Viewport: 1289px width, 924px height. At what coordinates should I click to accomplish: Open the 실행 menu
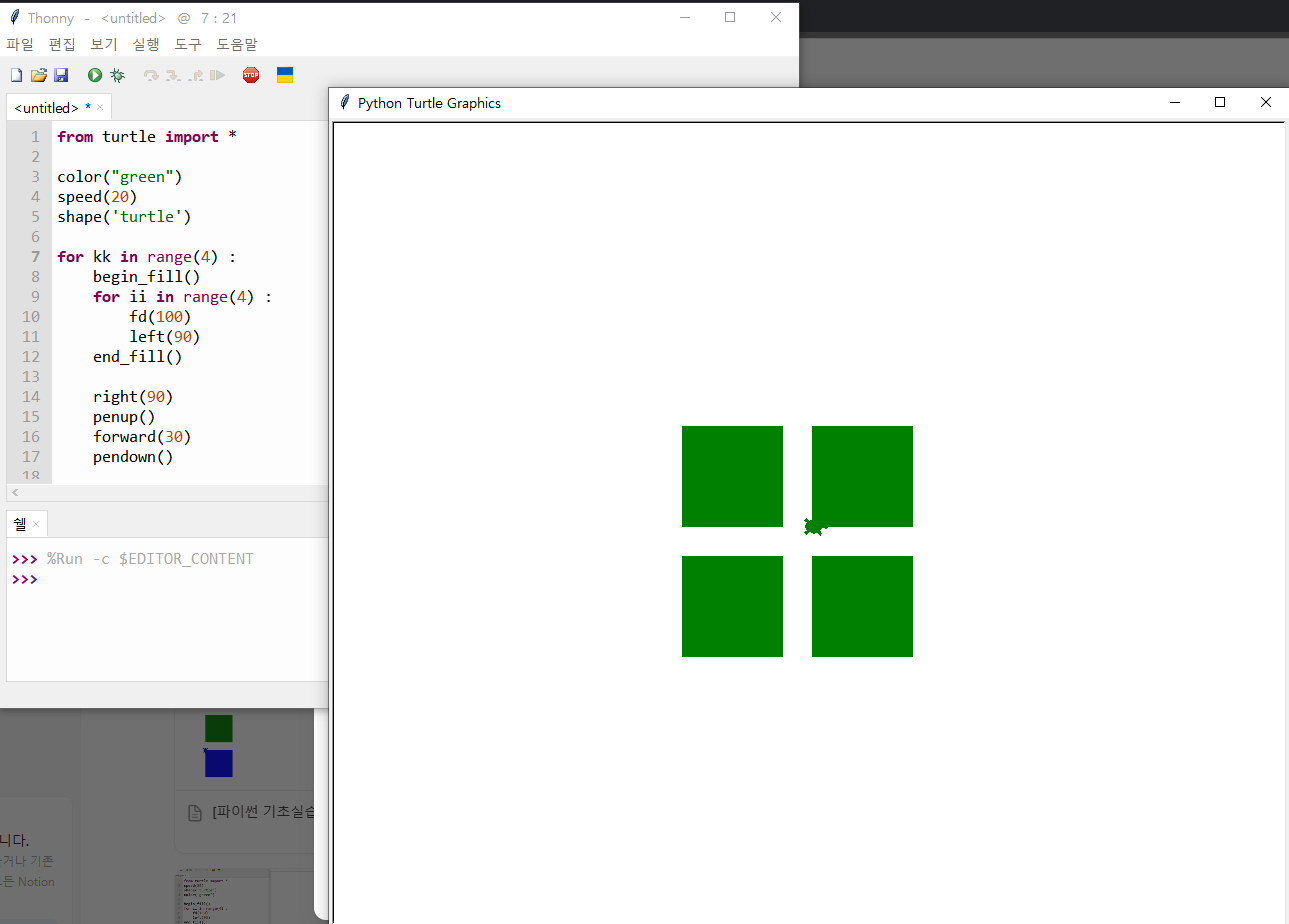pyautogui.click(x=146, y=44)
